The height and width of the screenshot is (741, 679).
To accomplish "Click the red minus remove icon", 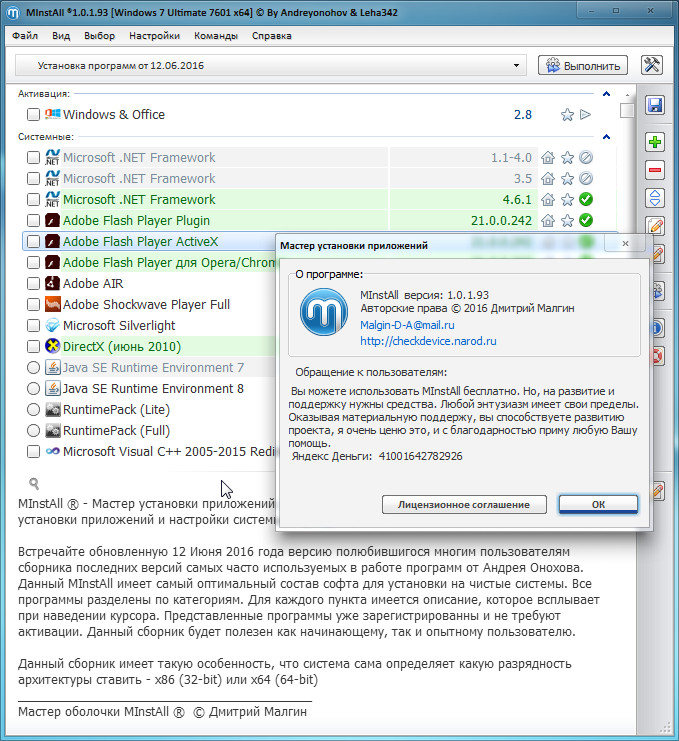I will coord(655,170).
